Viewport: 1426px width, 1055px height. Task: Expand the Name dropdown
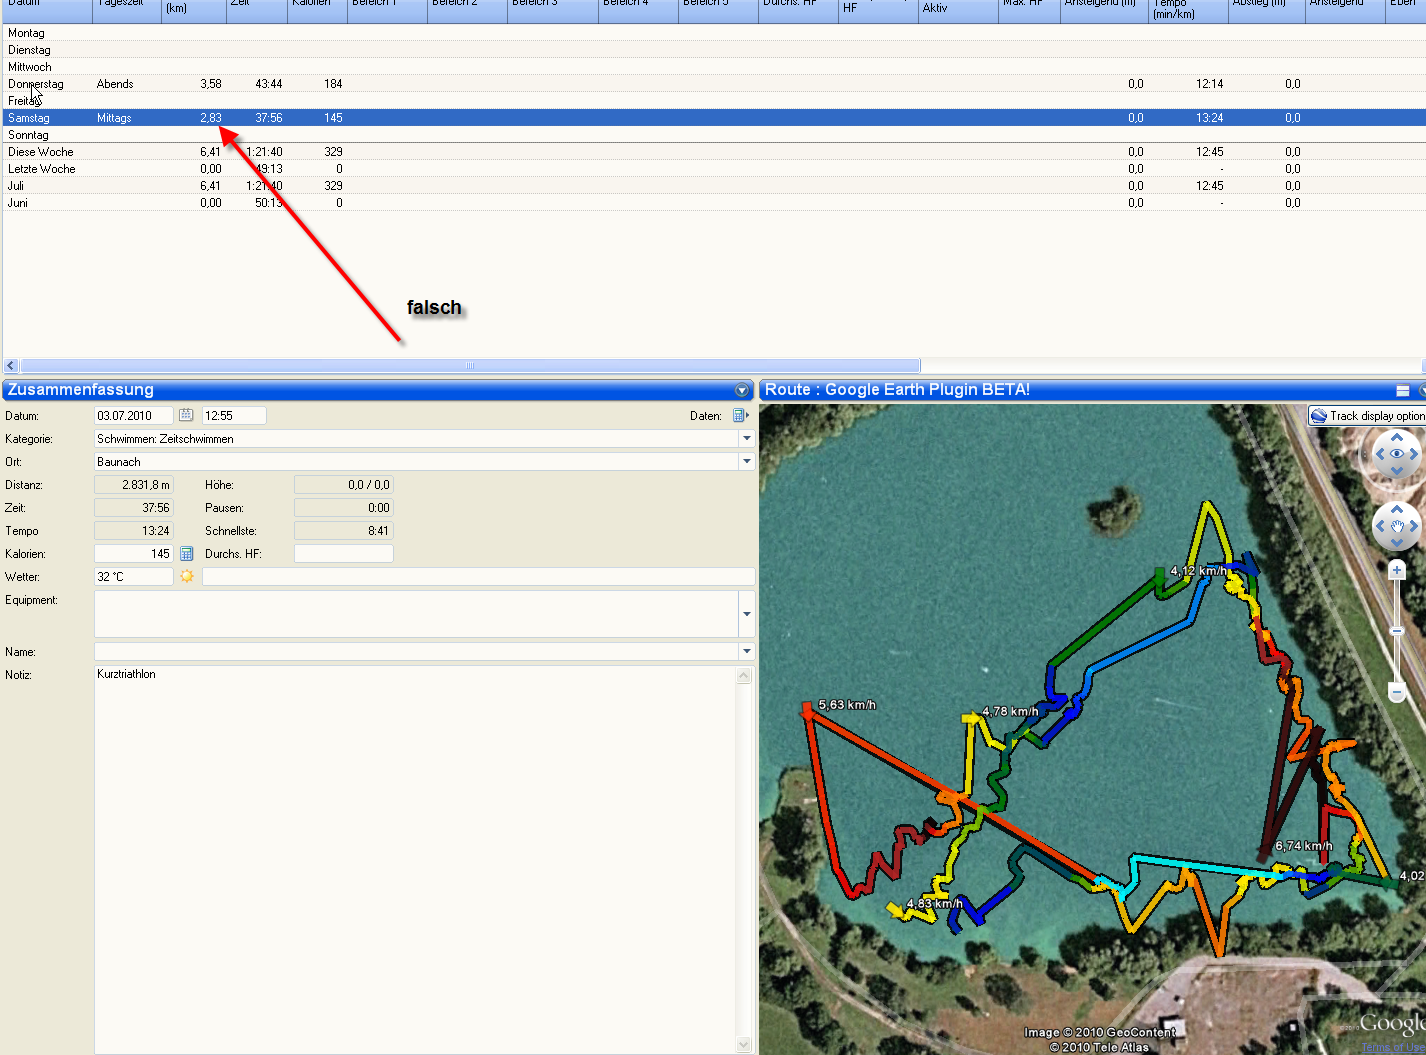(x=746, y=652)
